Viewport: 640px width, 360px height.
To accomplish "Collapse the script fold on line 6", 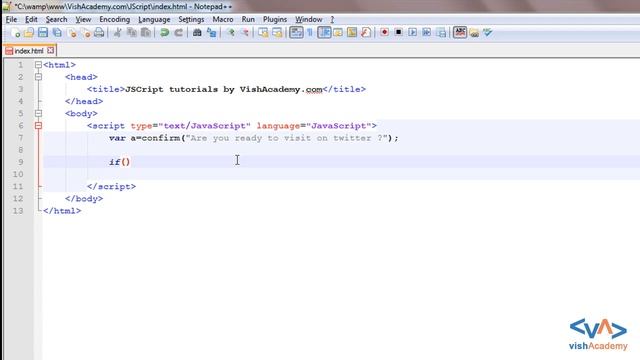I will [x=38, y=126].
